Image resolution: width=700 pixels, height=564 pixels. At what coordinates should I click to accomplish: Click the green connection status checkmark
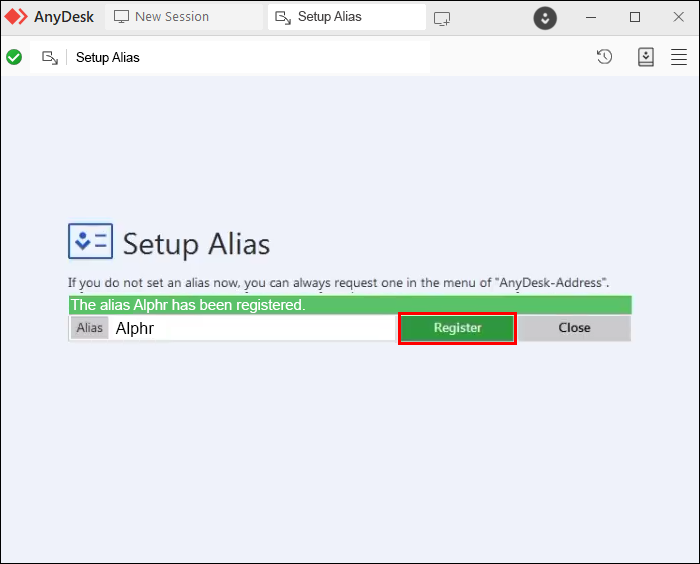coord(14,57)
